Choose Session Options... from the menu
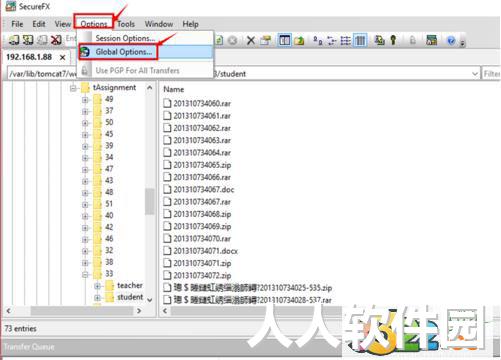Image resolution: width=501 pixels, height=360 pixels. (146, 38)
